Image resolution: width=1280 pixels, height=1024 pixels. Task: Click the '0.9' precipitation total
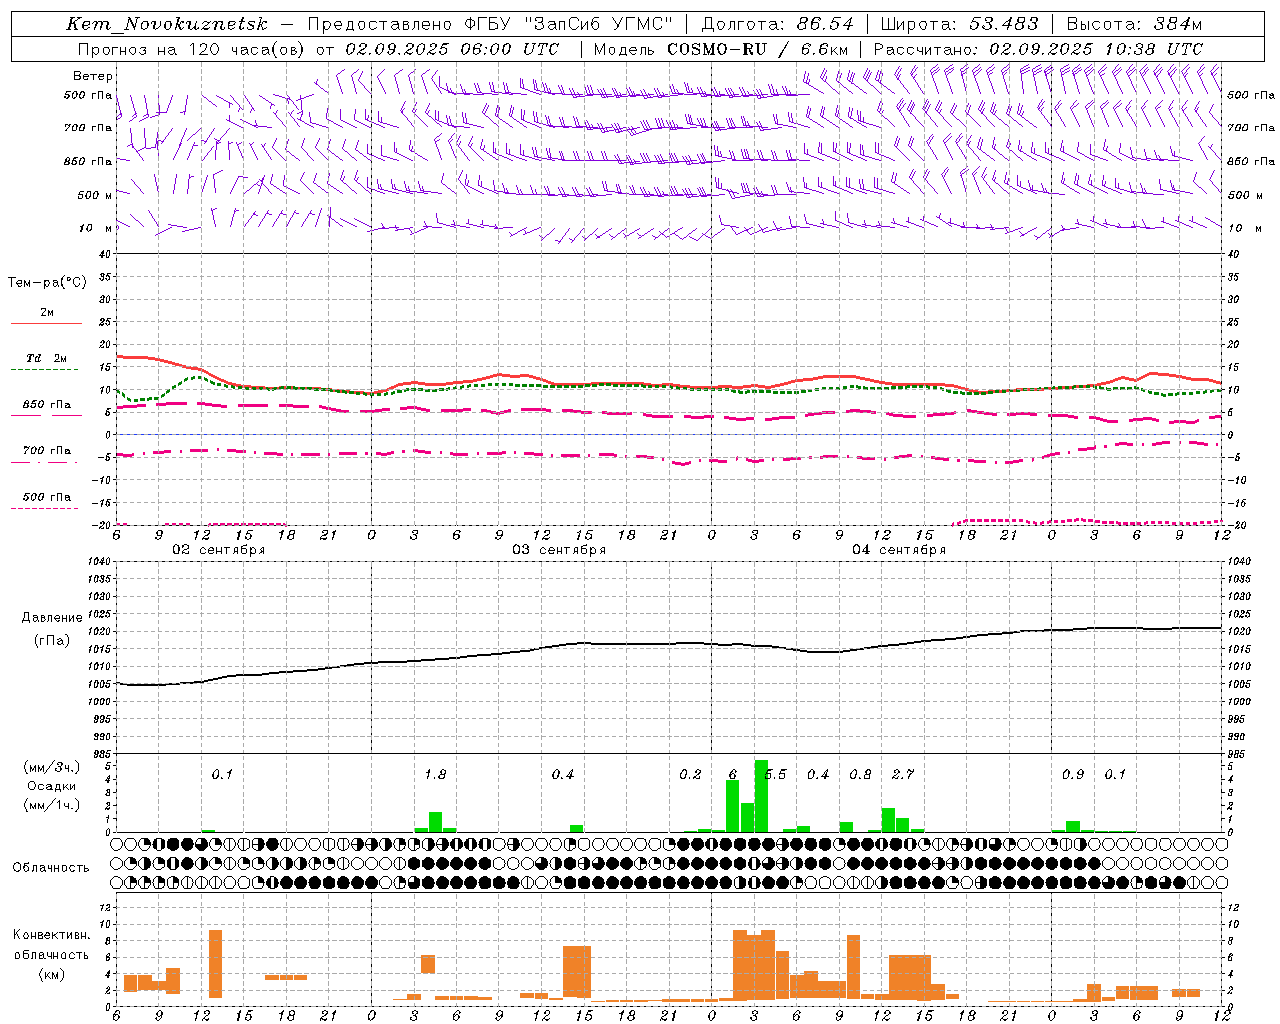(x=1073, y=775)
